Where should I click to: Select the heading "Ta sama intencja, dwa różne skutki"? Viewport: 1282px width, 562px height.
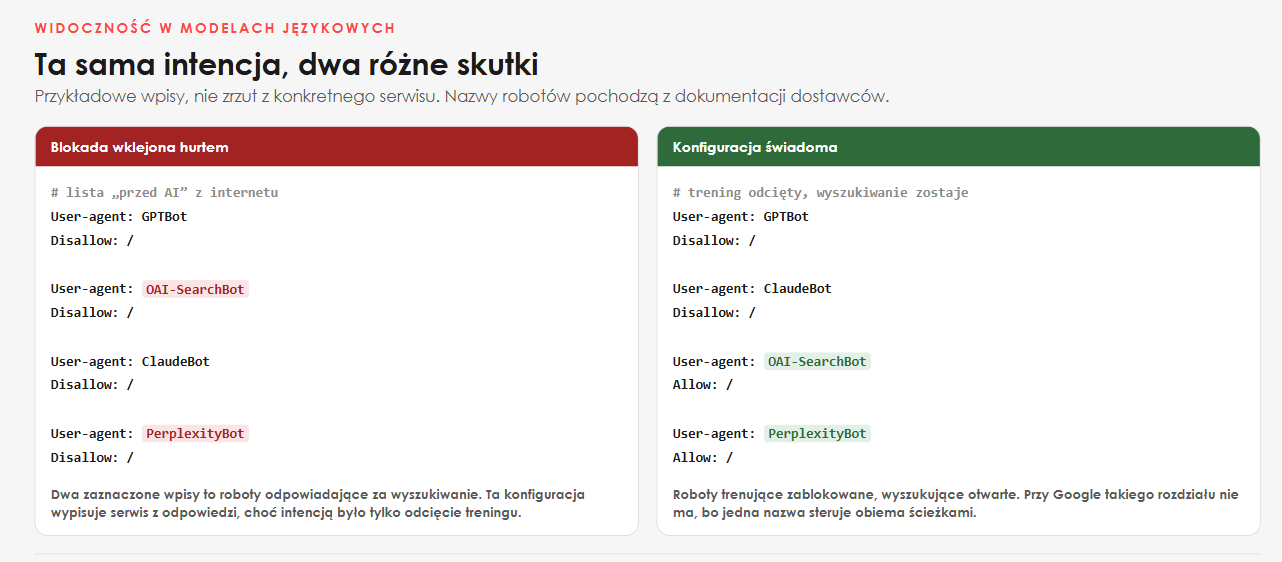[x=286, y=65]
